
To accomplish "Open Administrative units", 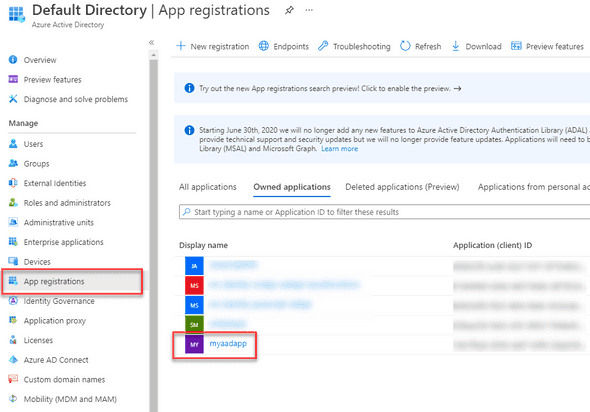I will (x=58, y=222).
